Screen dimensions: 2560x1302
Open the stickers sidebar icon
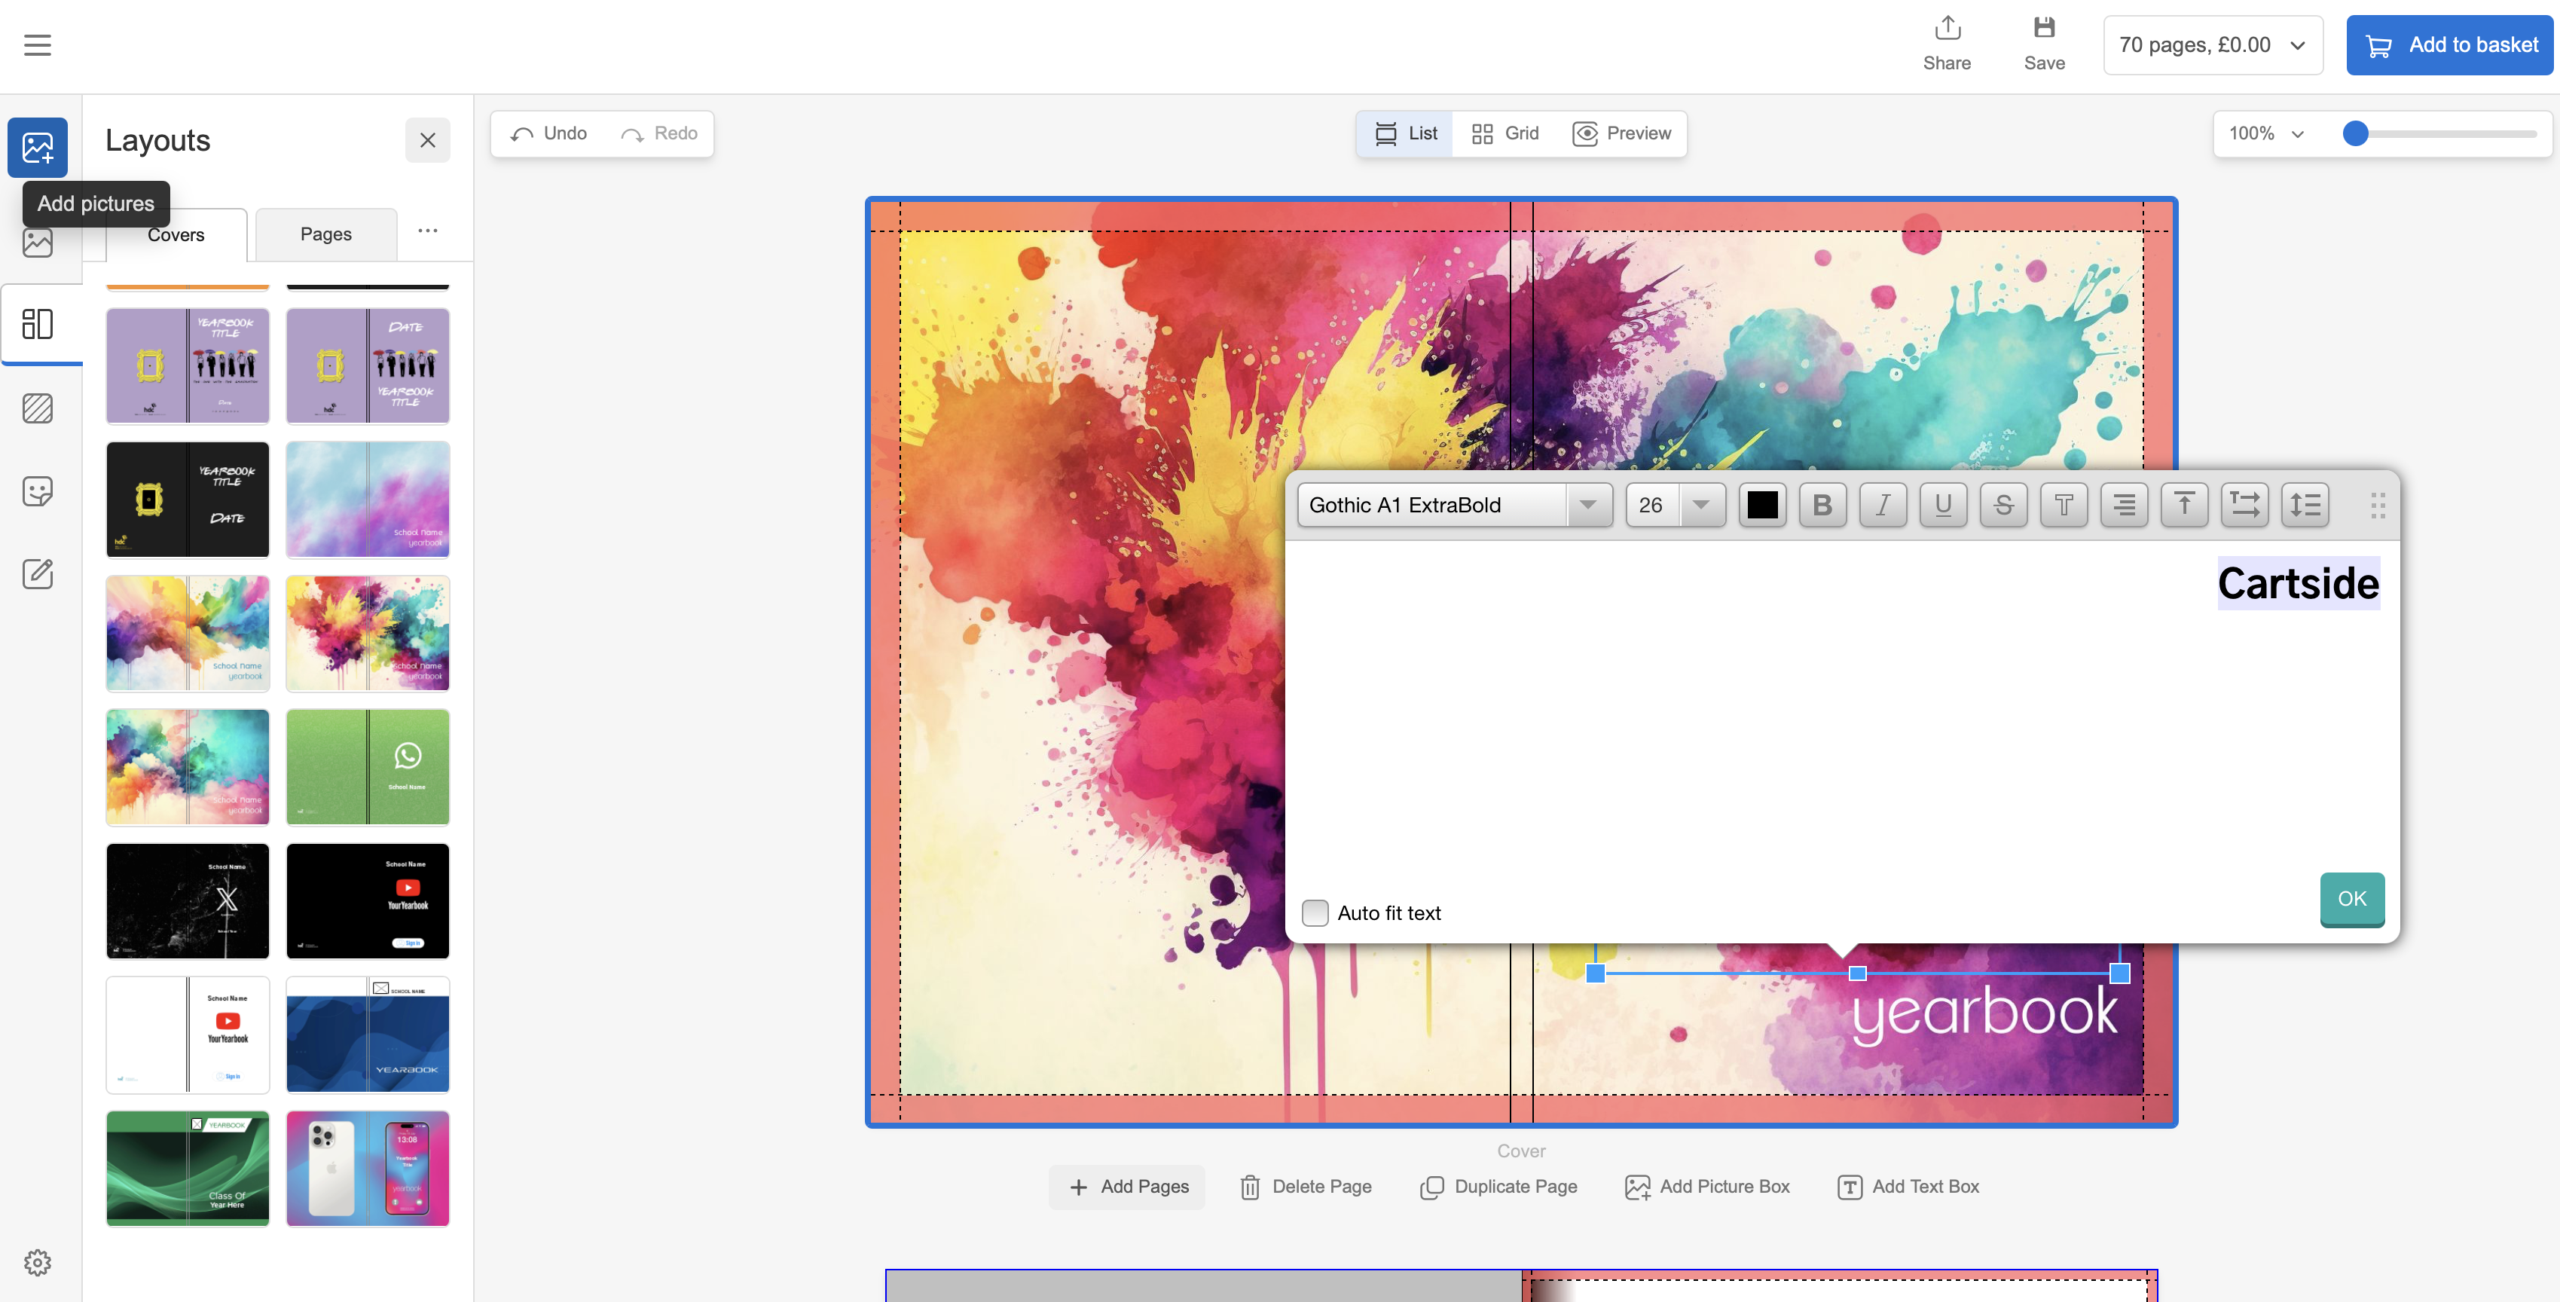tap(37, 491)
